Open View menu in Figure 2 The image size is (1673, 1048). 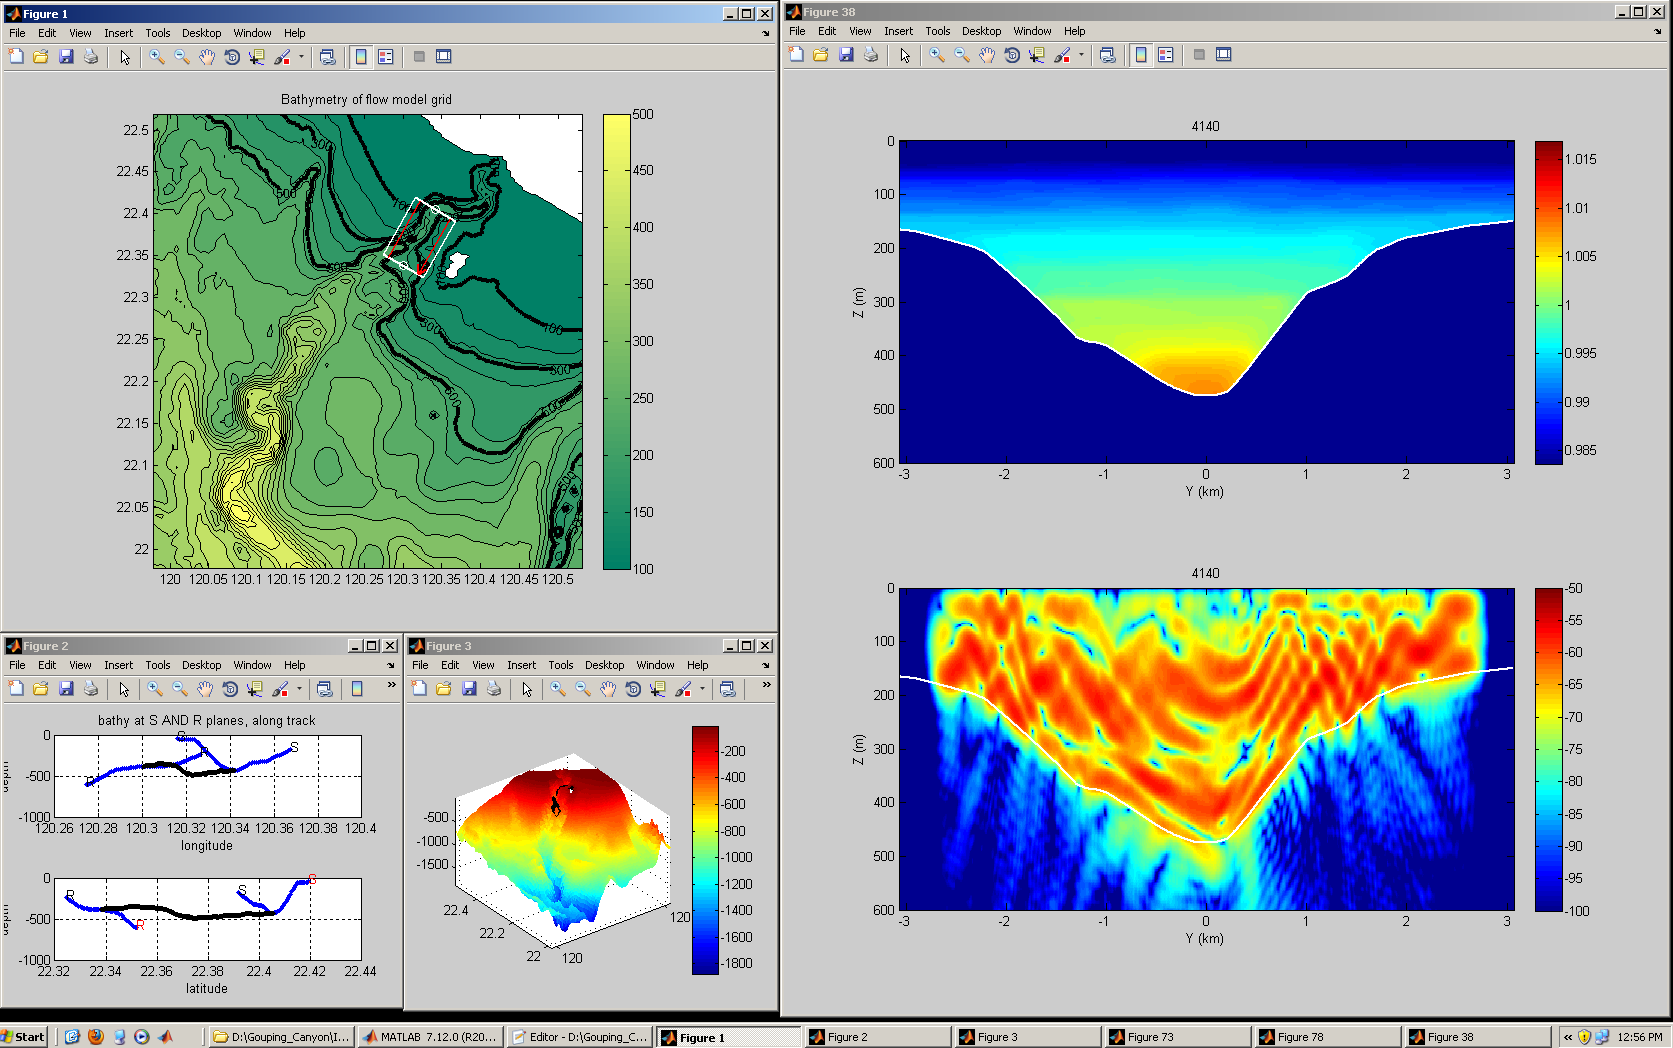(x=80, y=665)
